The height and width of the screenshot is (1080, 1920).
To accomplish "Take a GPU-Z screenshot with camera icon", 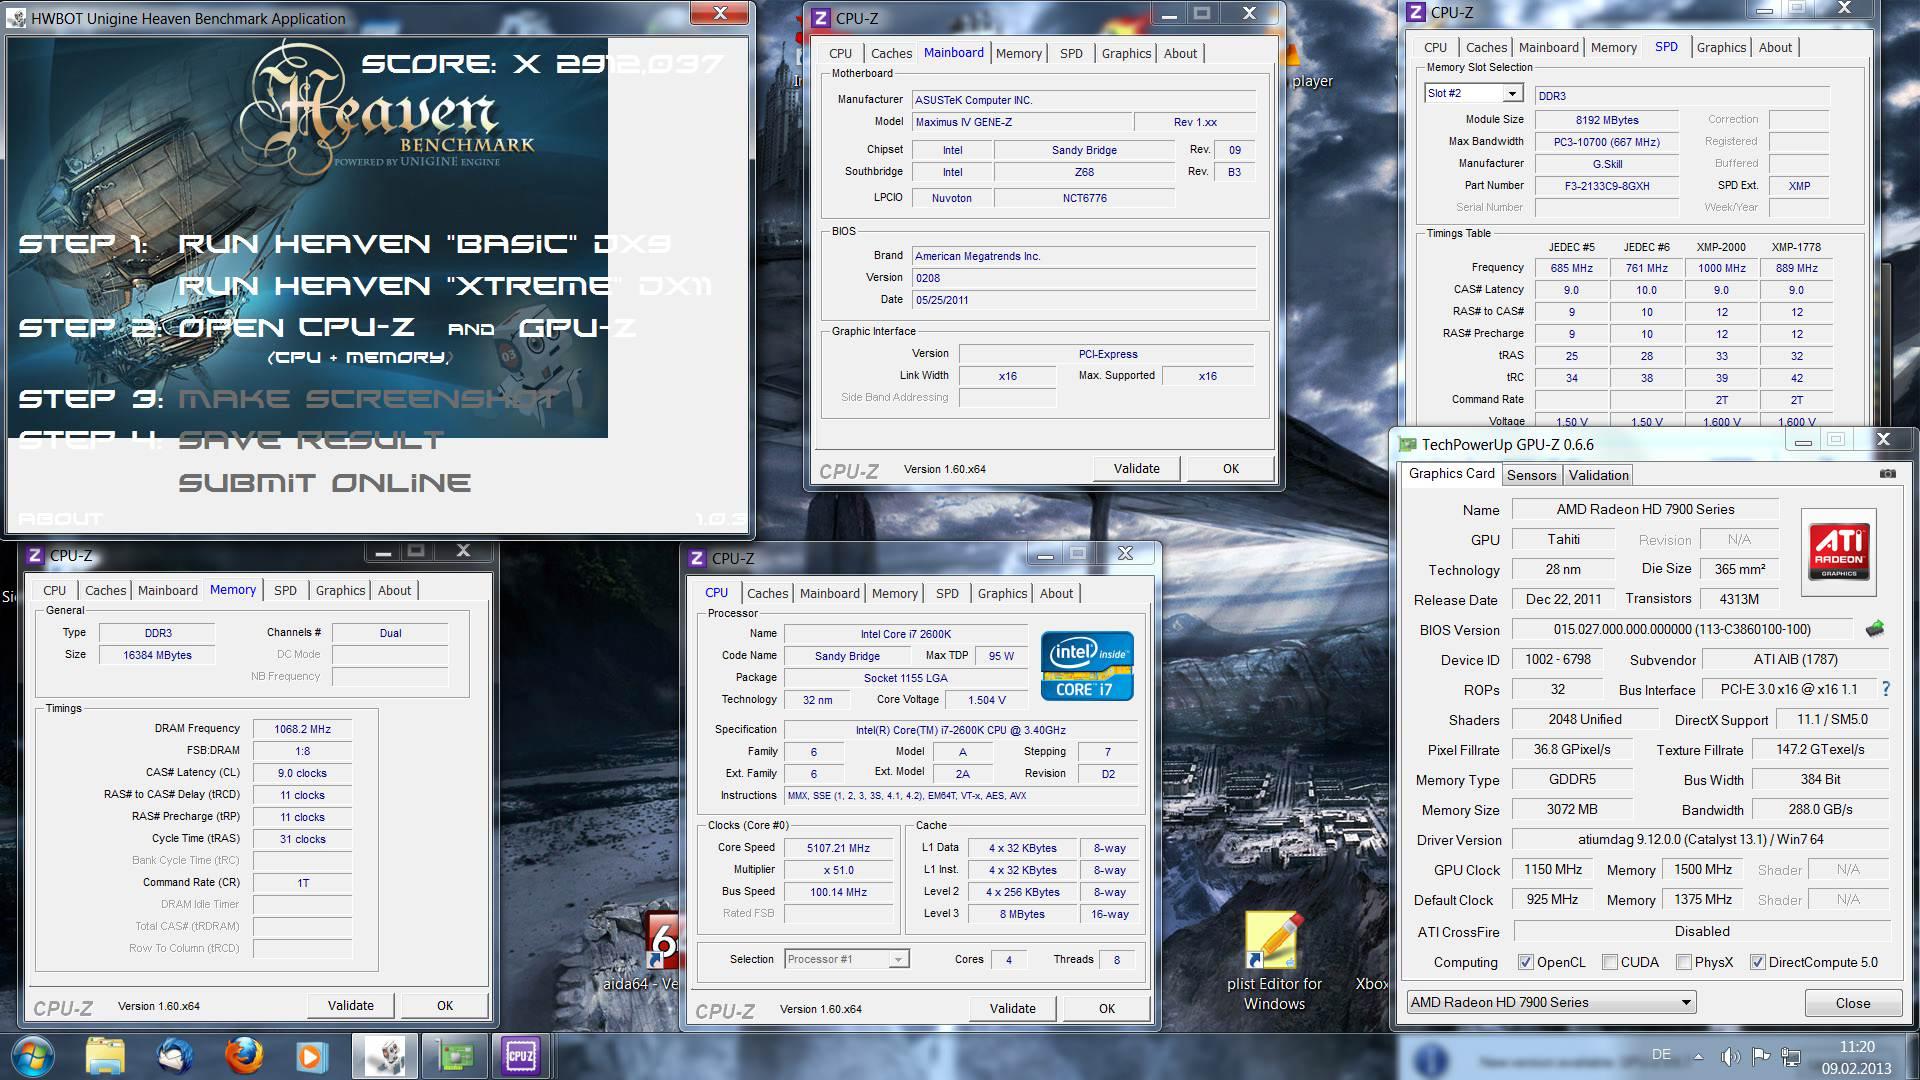I will tap(1888, 474).
